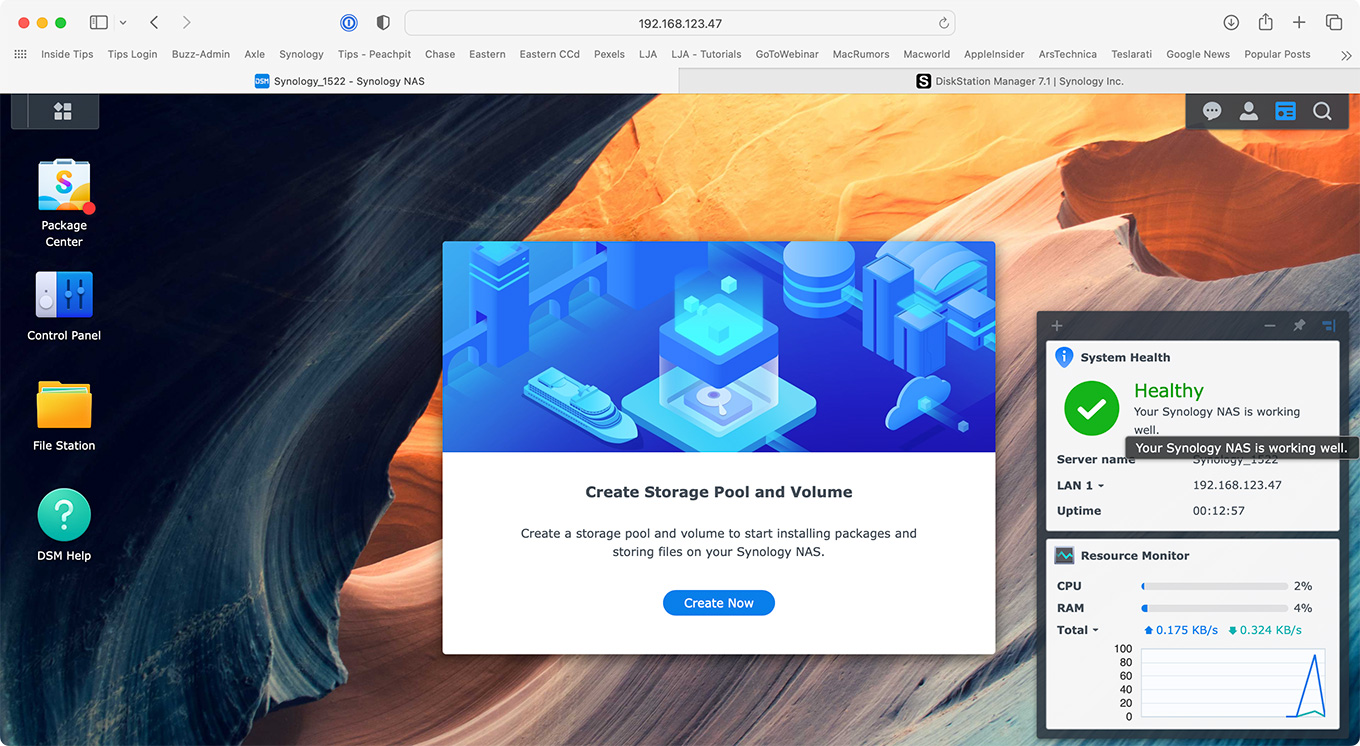Open Safari sidebar options chevron
Screen dimensions: 1360x746
[x=123, y=23]
